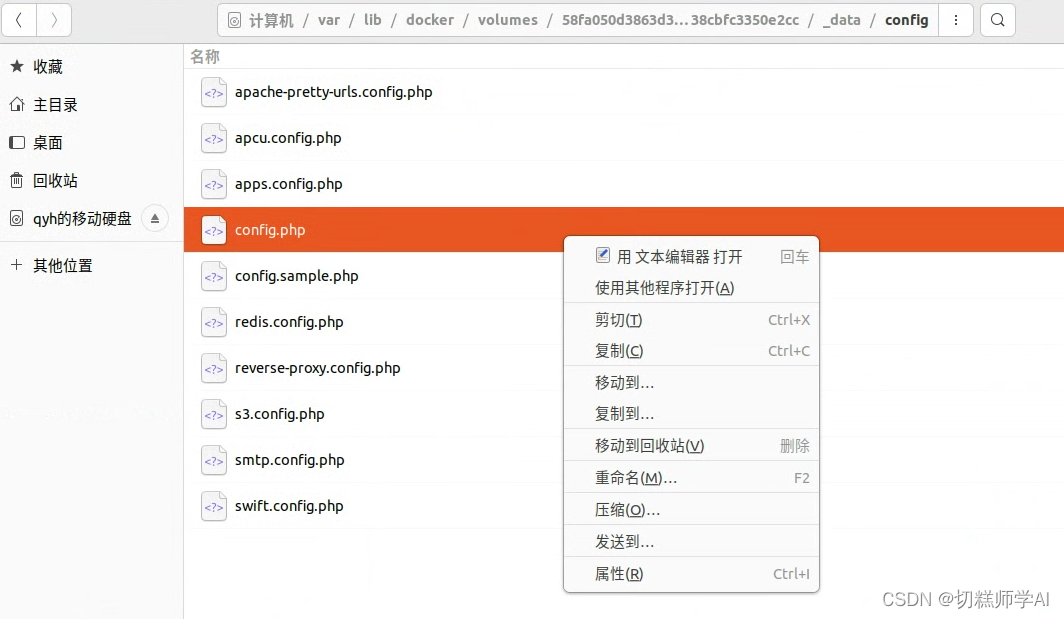Click the highlighted config.php file name
Screen dimensions: 1064x619
coord(270,231)
